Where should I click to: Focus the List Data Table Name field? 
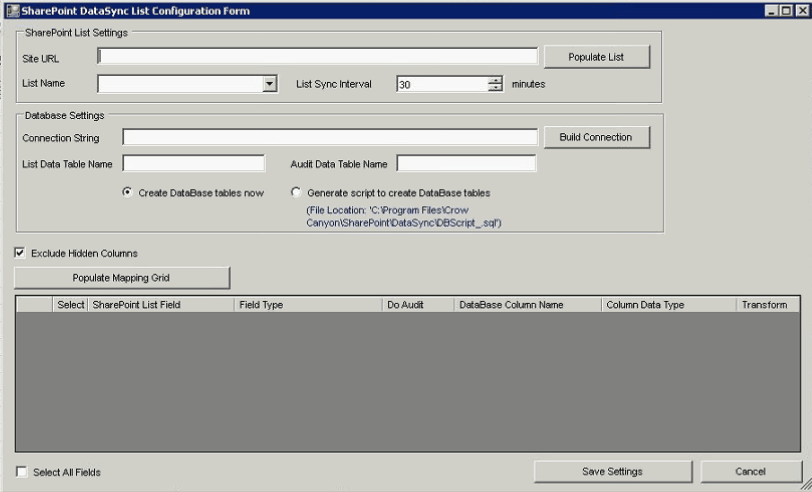pos(194,163)
